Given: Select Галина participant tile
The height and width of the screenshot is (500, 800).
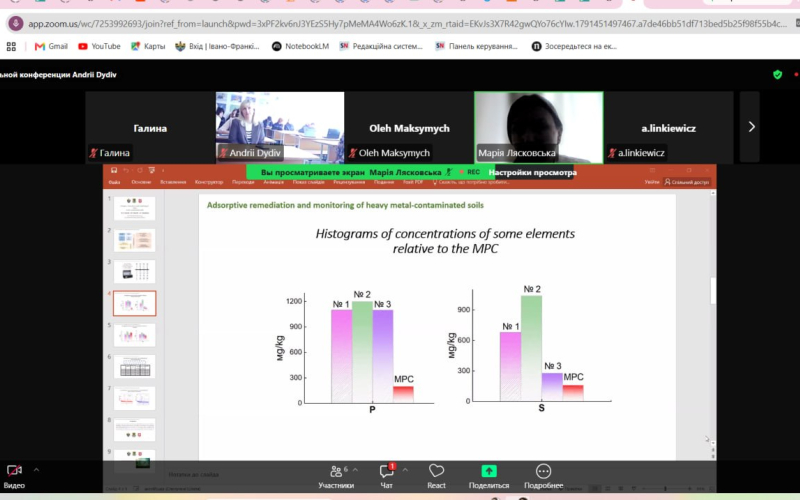Looking at the screenshot, I should (x=150, y=128).
